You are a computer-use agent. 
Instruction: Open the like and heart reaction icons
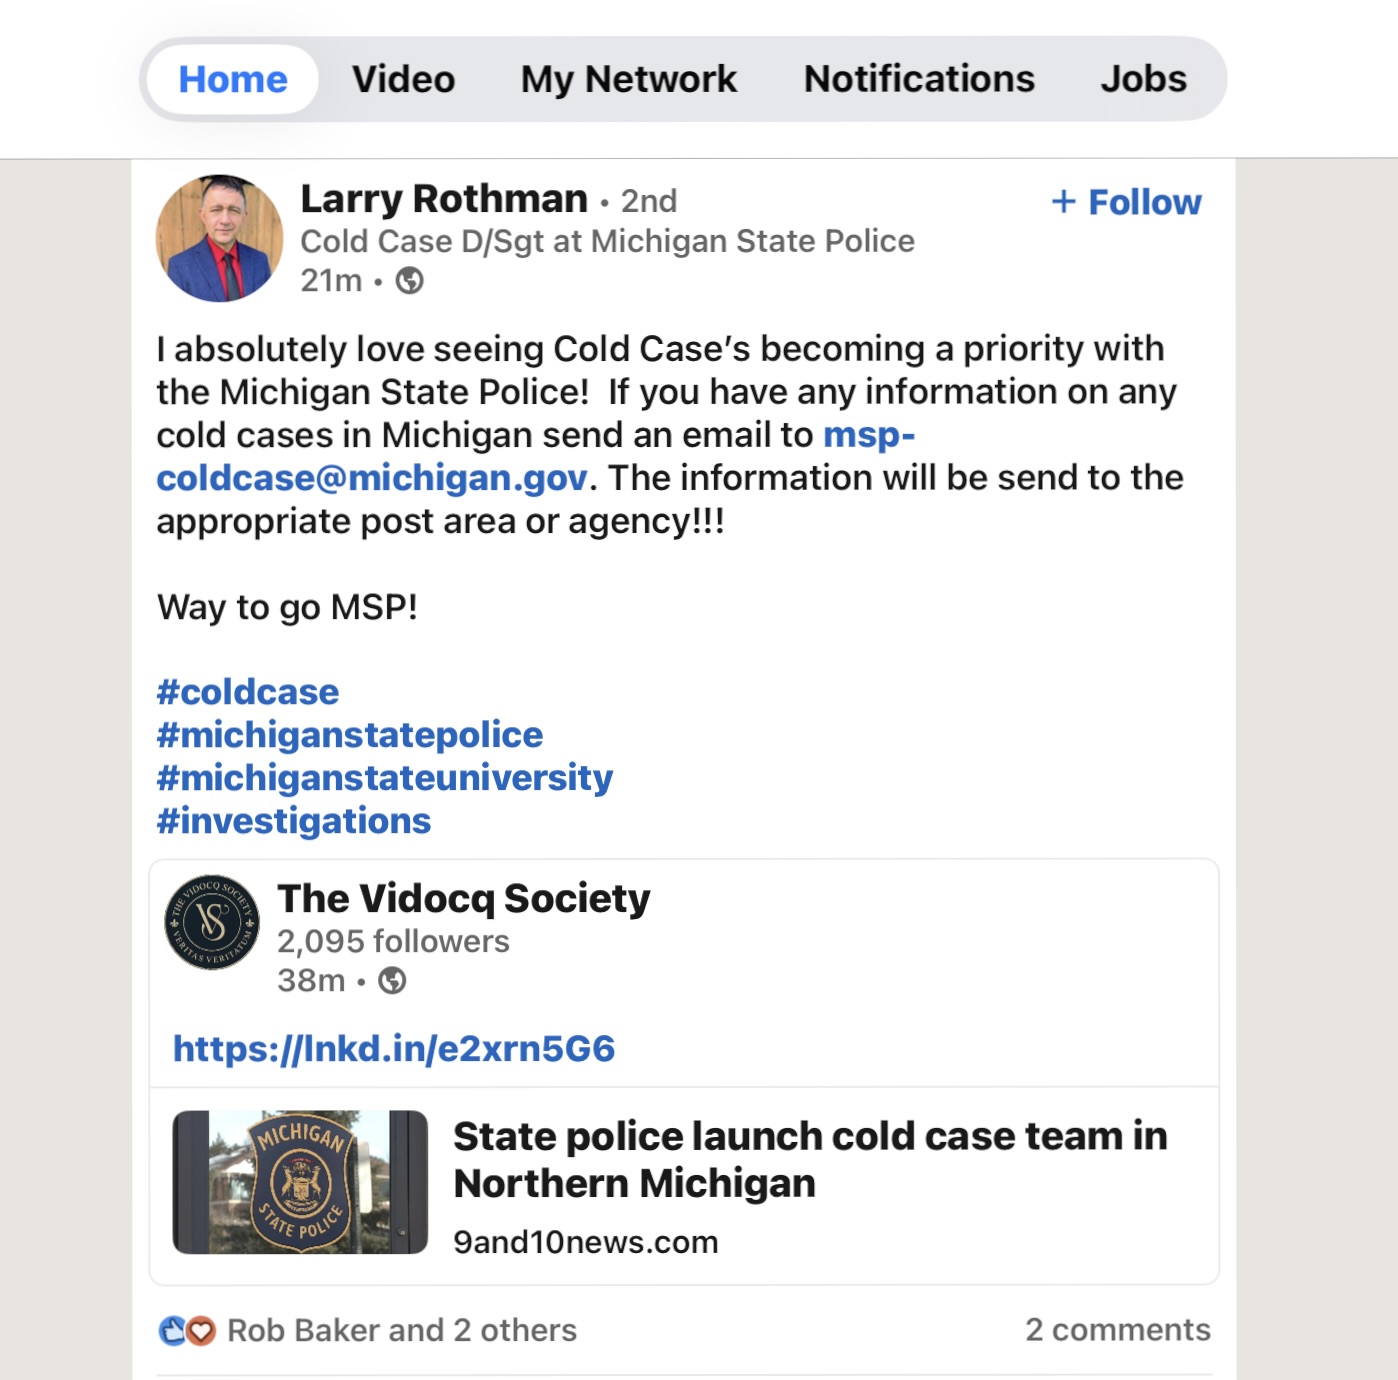[x=187, y=1331]
